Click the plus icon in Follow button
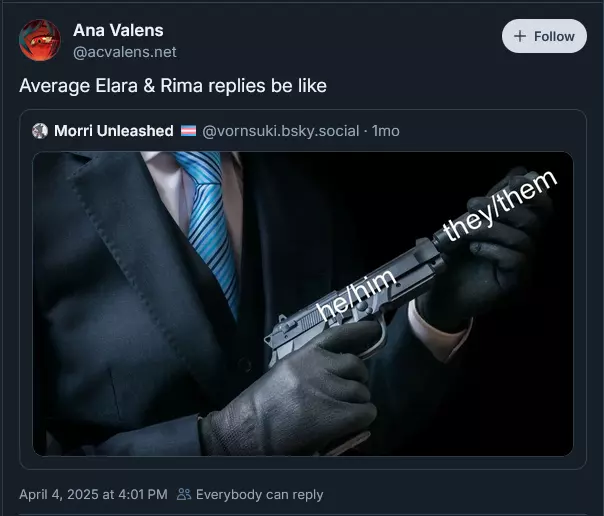Viewport: 604px width, 516px height. (x=520, y=36)
